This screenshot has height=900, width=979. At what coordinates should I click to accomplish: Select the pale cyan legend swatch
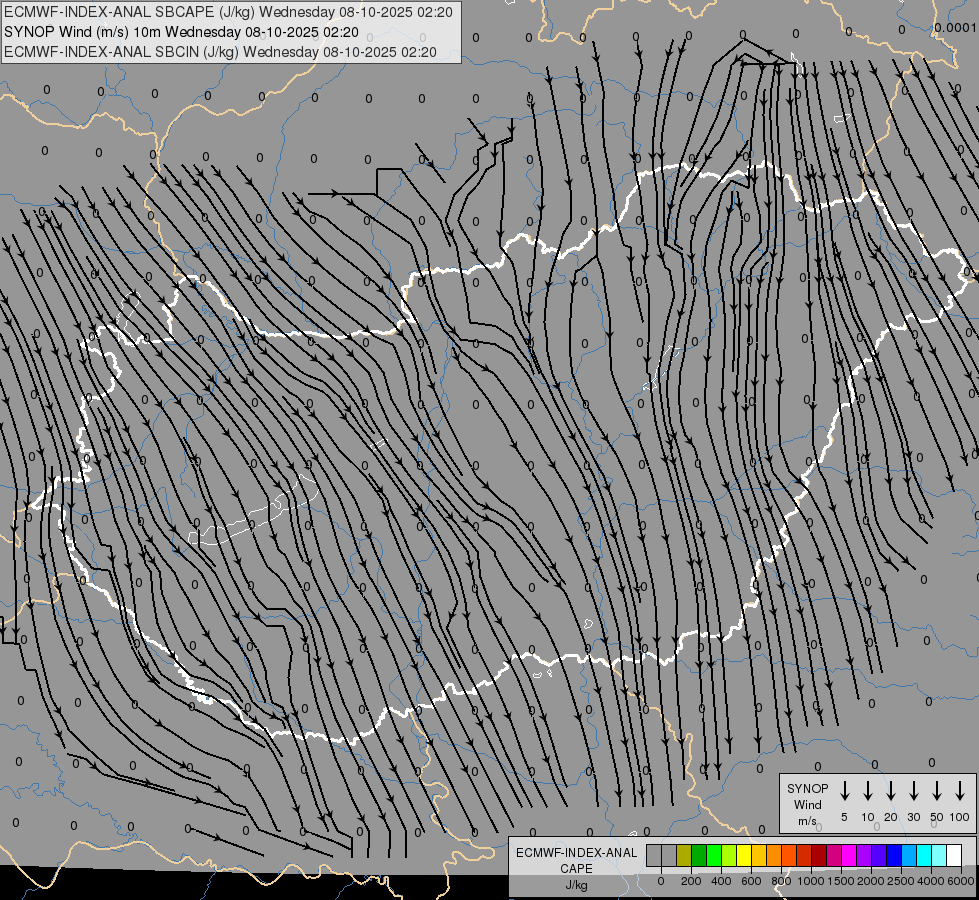click(x=938, y=855)
